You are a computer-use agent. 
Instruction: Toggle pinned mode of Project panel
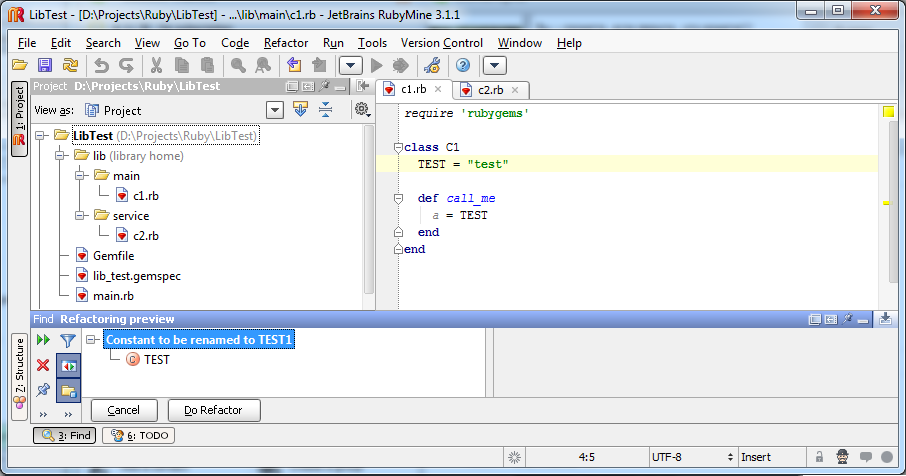click(324, 86)
